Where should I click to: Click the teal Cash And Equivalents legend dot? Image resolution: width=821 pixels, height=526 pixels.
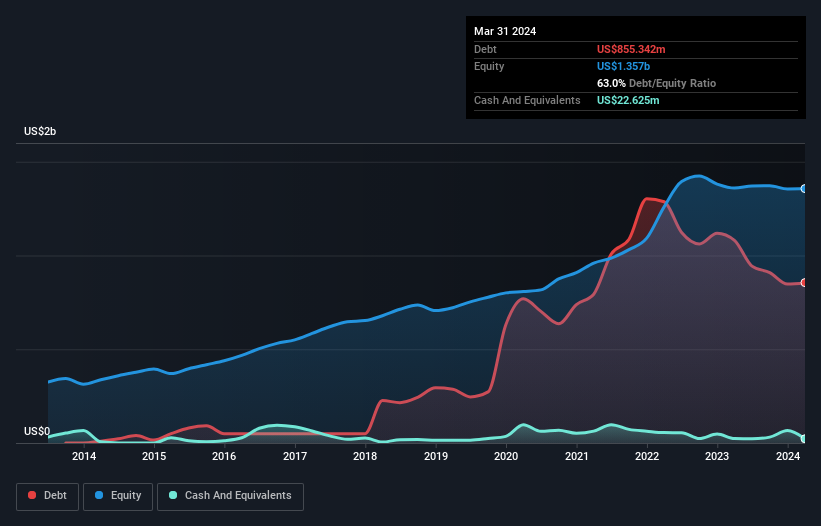173,495
